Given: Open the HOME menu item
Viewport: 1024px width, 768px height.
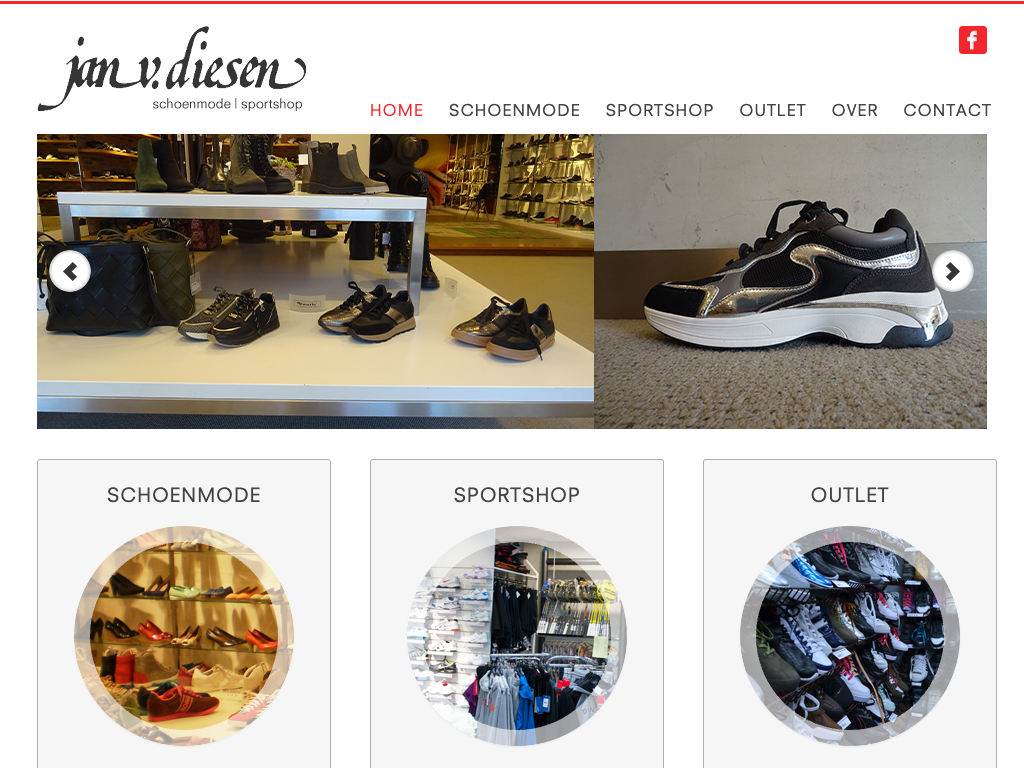Looking at the screenshot, I should [x=396, y=110].
